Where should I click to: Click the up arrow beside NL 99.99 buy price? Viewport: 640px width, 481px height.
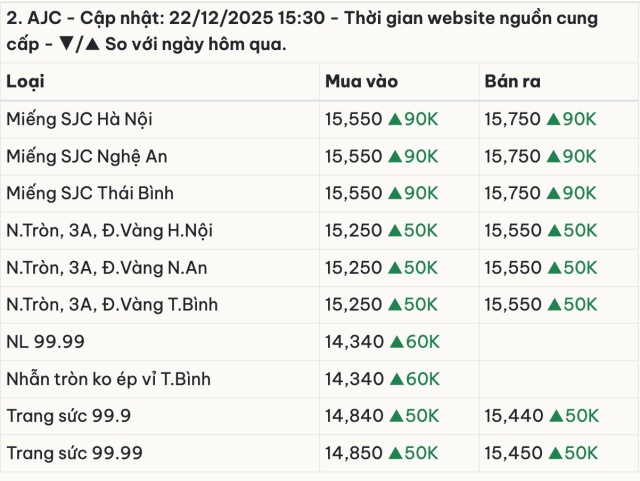point(395,342)
